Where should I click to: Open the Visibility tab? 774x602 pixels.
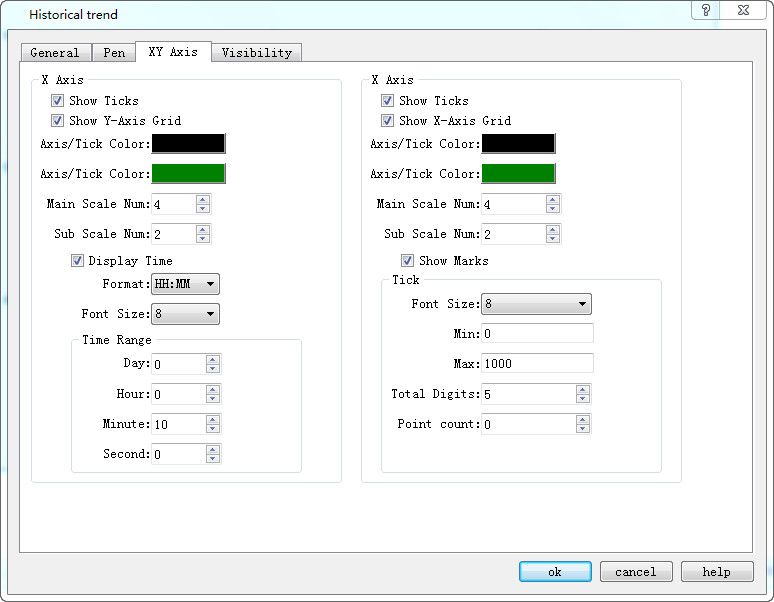(x=257, y=53)
